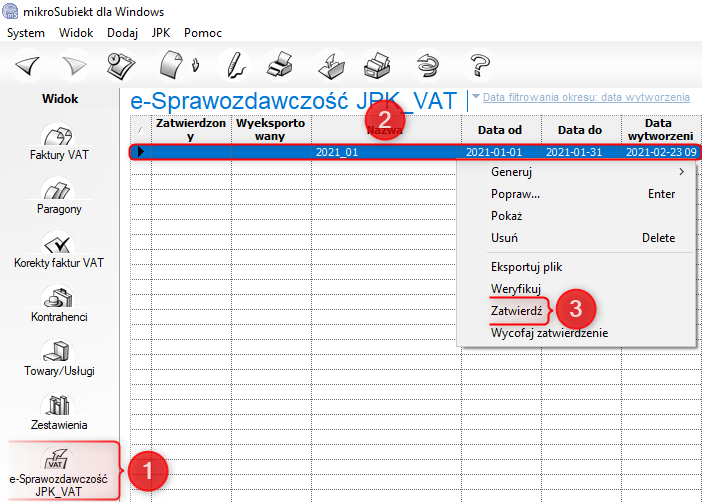Click Data filtrowania okresu link
The image size is (702, 502).
(586, 97)
